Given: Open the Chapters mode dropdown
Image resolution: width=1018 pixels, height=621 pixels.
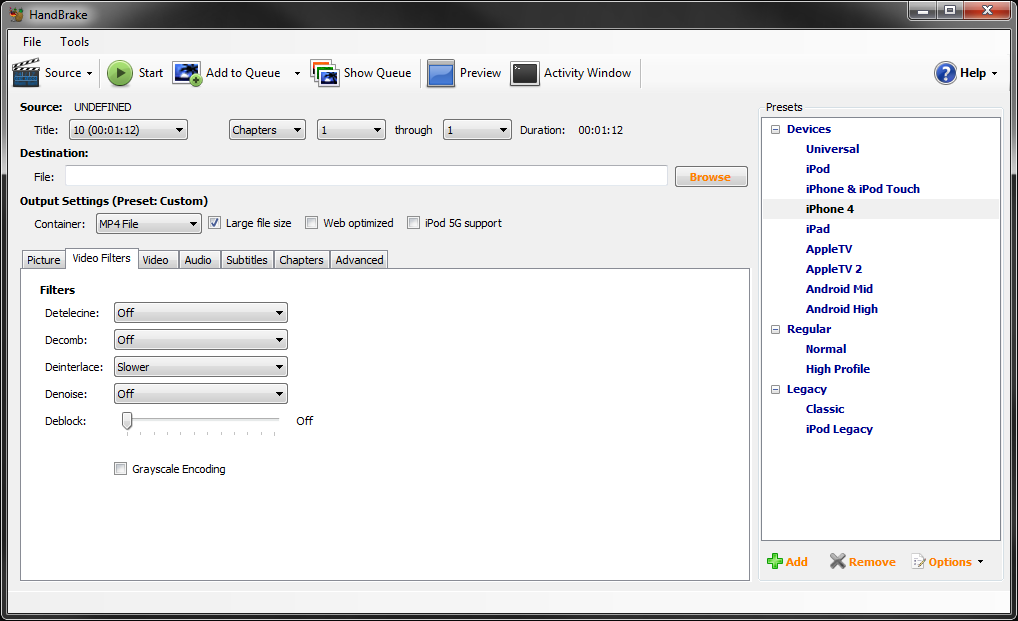Looking at the screenshot, I should pyautogui.click(x=267, y=130).
